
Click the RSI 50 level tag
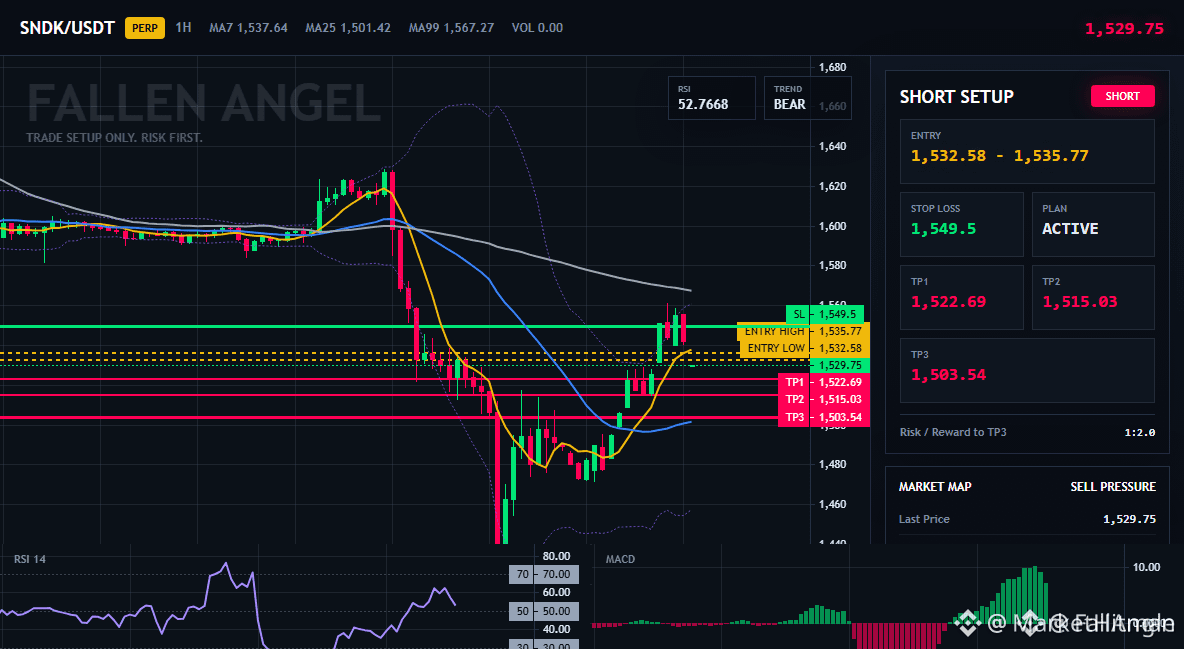pos(544,610)
